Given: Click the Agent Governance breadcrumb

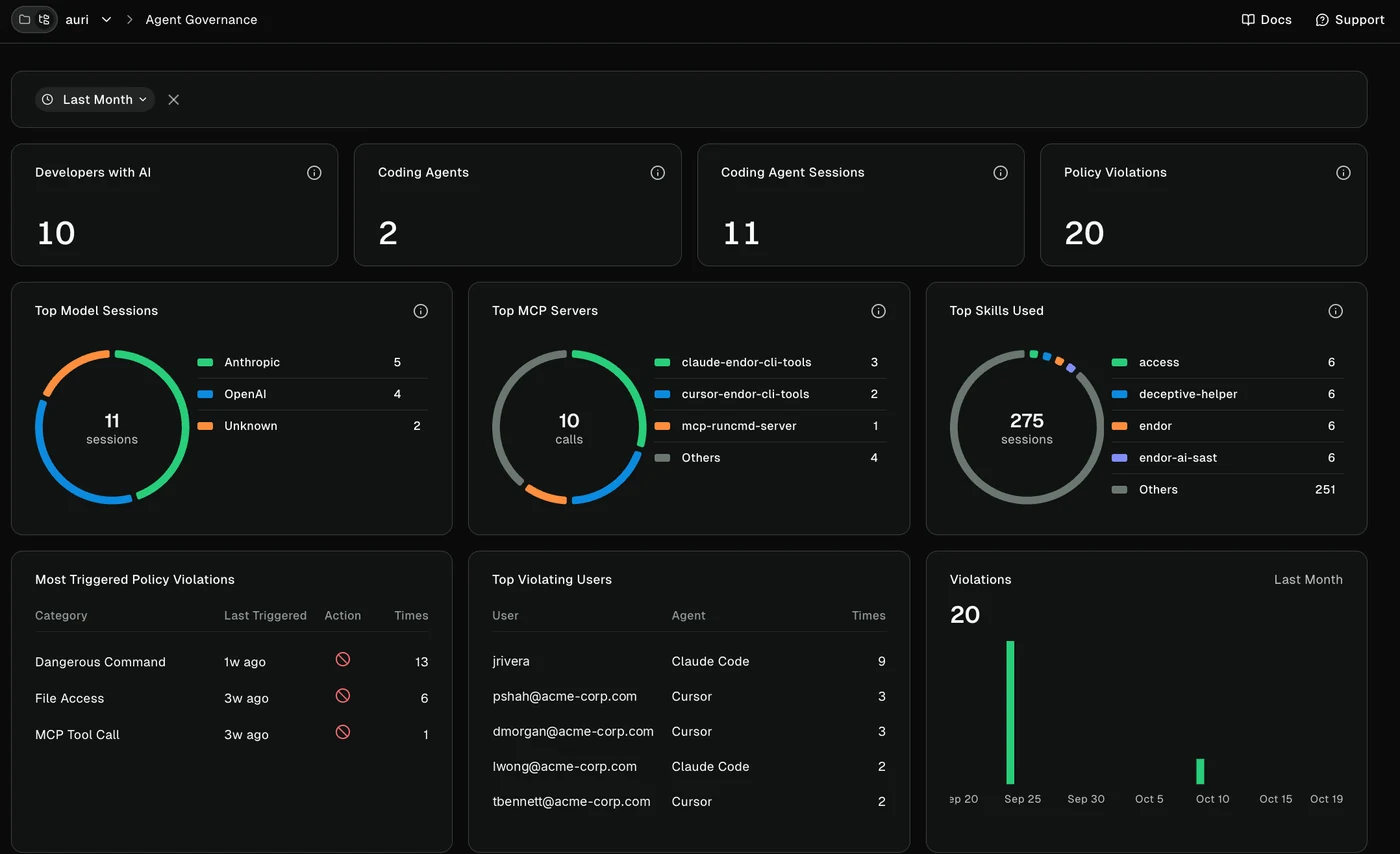Looking at the screenshot, I should point(201,20).
